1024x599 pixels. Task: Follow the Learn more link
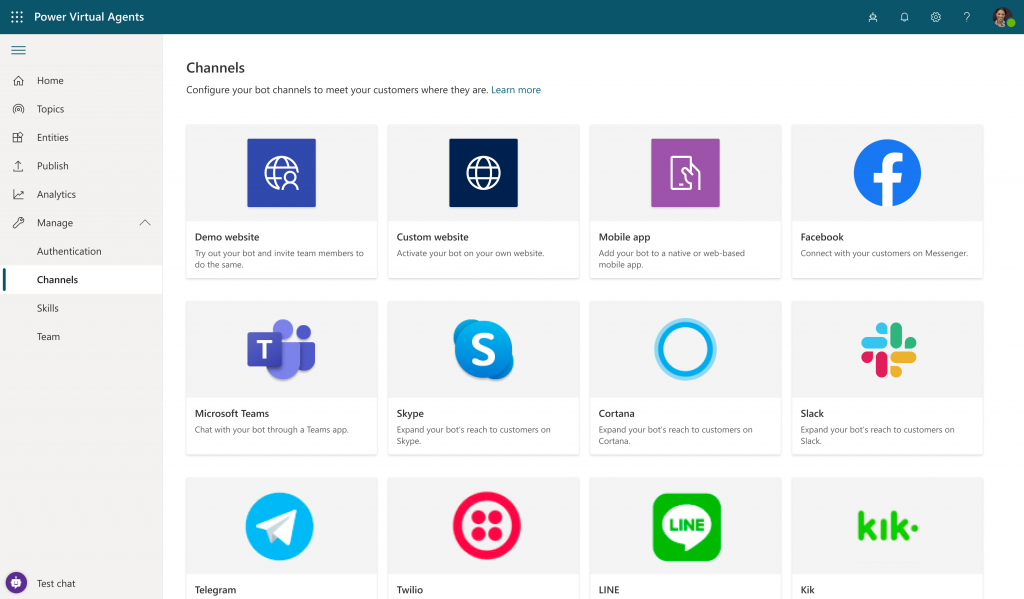516,90
